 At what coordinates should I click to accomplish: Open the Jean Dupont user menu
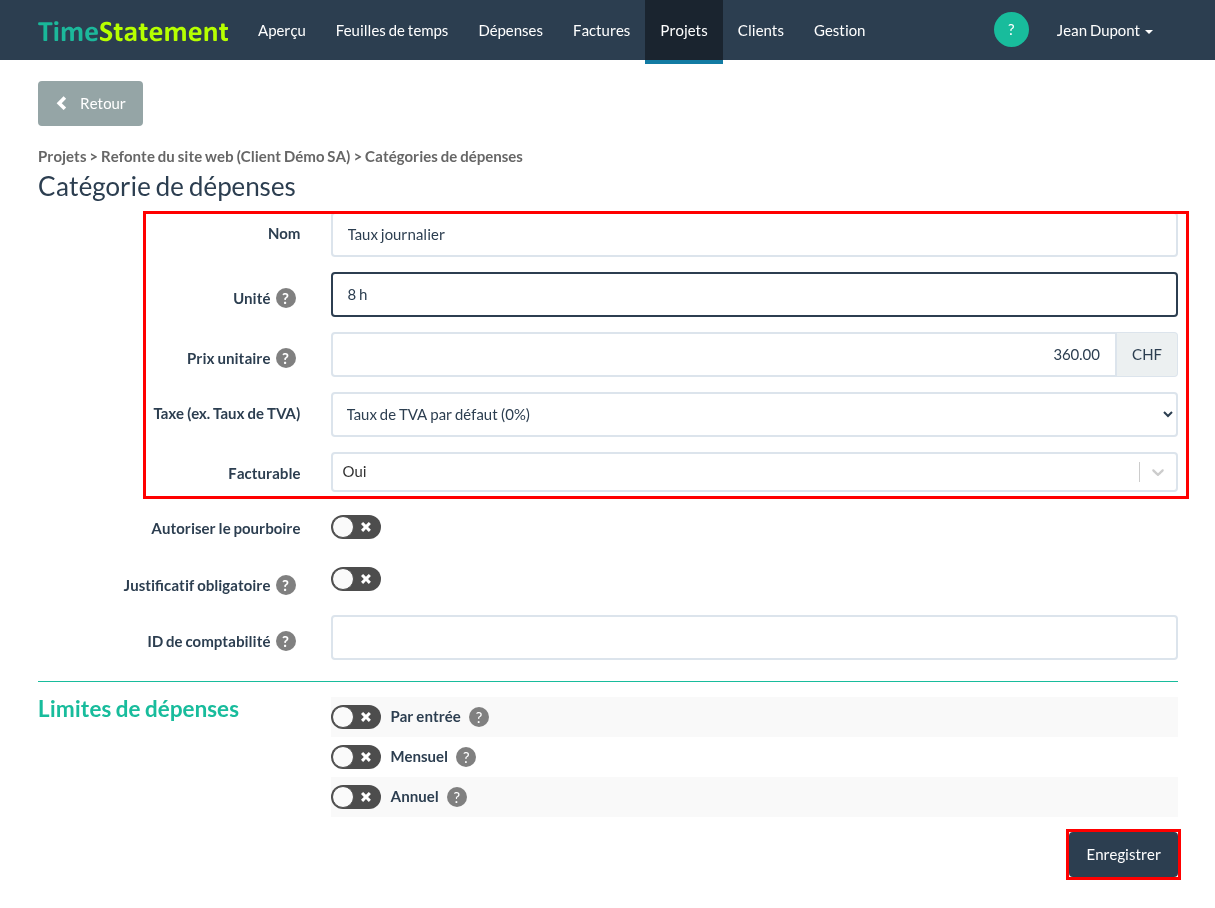click(1104, 30)
